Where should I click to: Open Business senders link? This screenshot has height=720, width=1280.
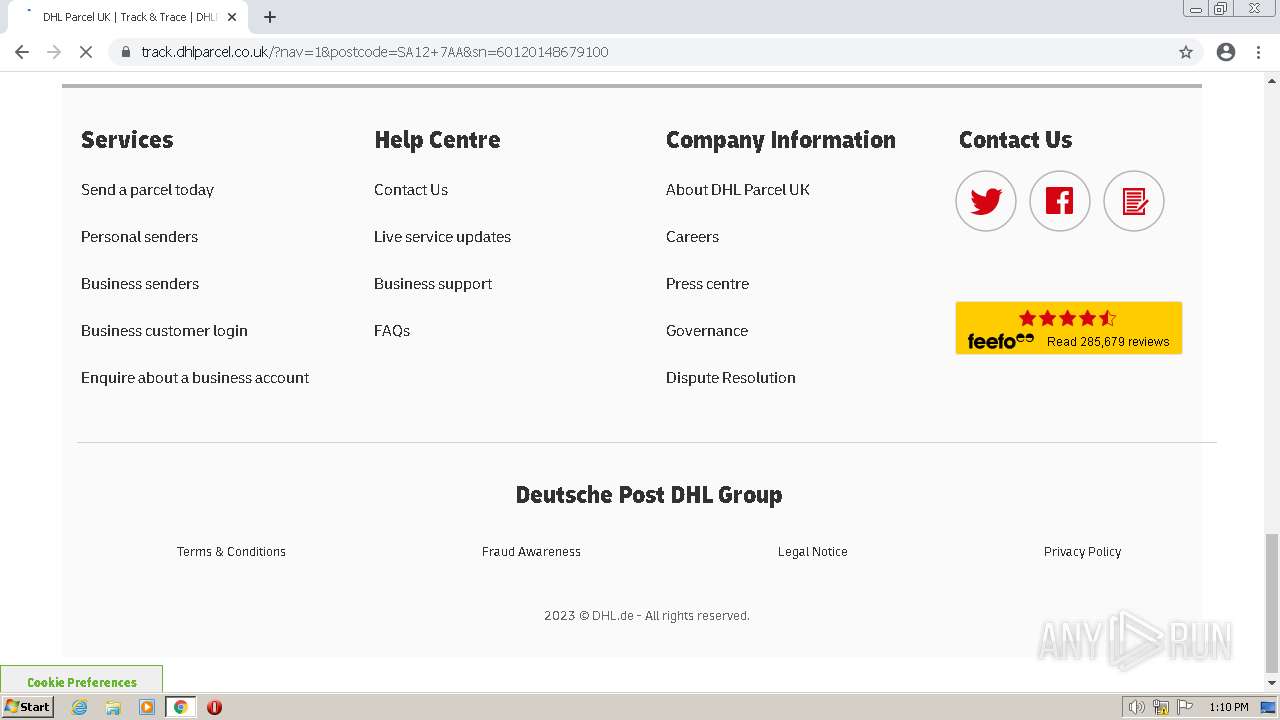[140, 284]
